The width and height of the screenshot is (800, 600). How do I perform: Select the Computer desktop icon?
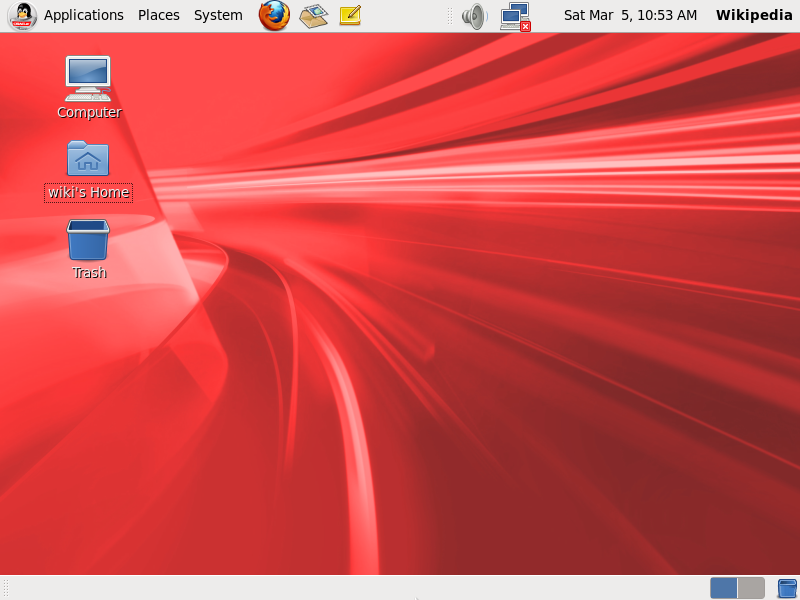coord(88,87)
